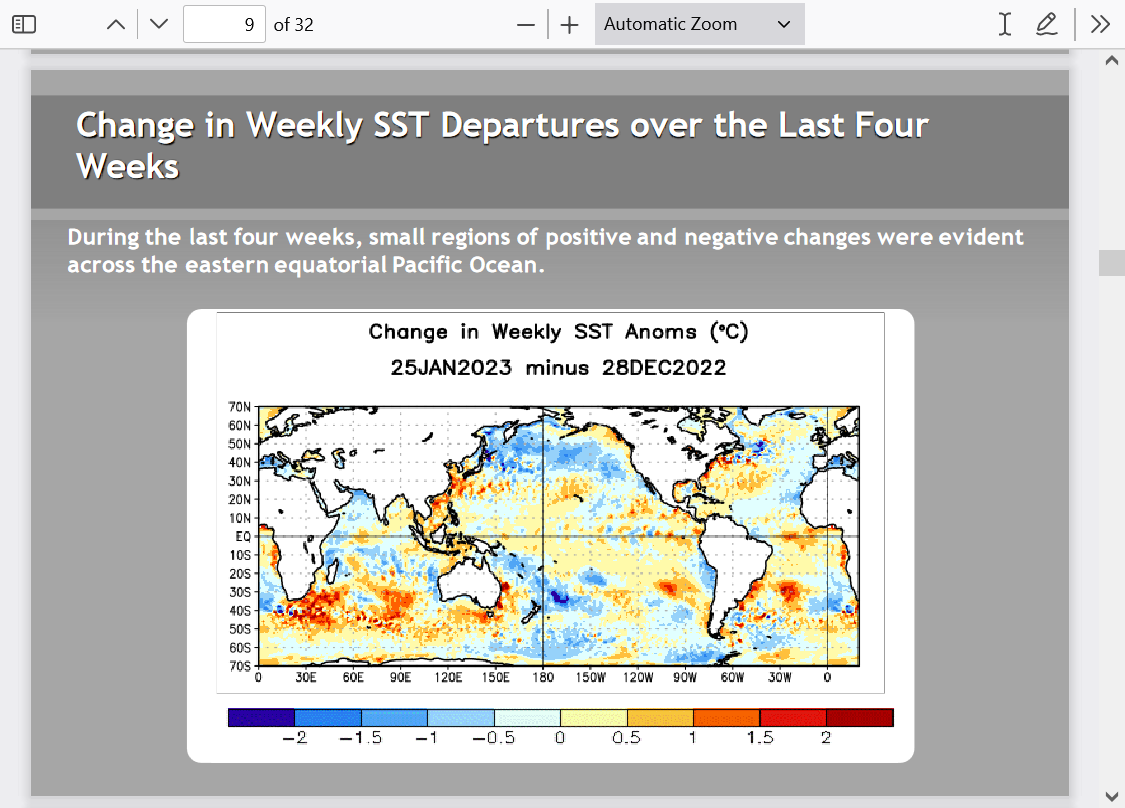Click the dark red colorbar segment past 2
Image resolution: width=1125 pixels, height=808 pixels.
(x=860, y=718)
